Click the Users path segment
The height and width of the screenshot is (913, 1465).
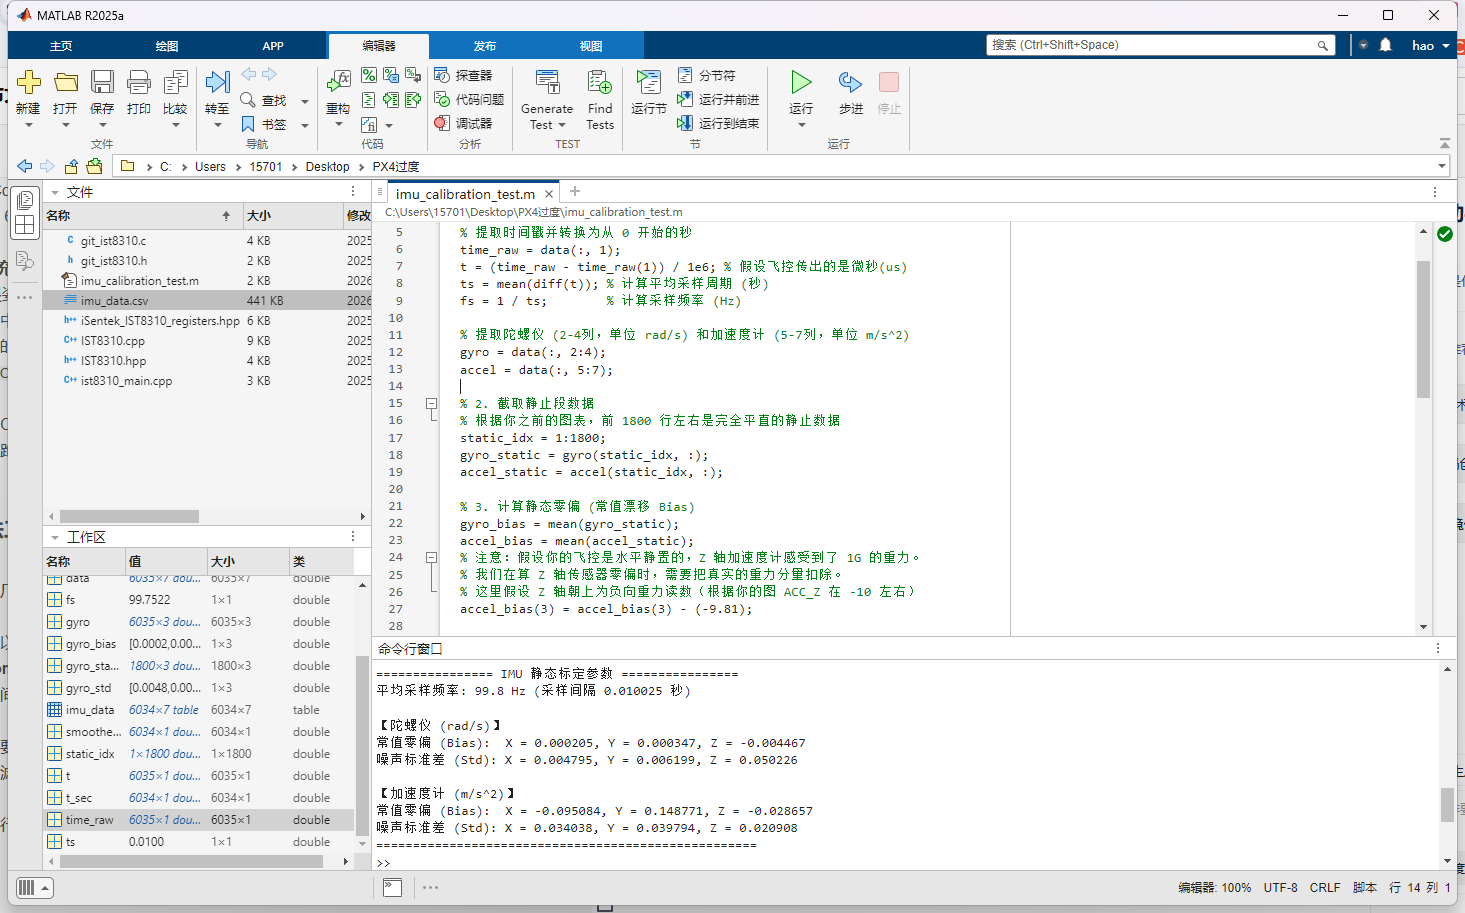pos(210,167)
